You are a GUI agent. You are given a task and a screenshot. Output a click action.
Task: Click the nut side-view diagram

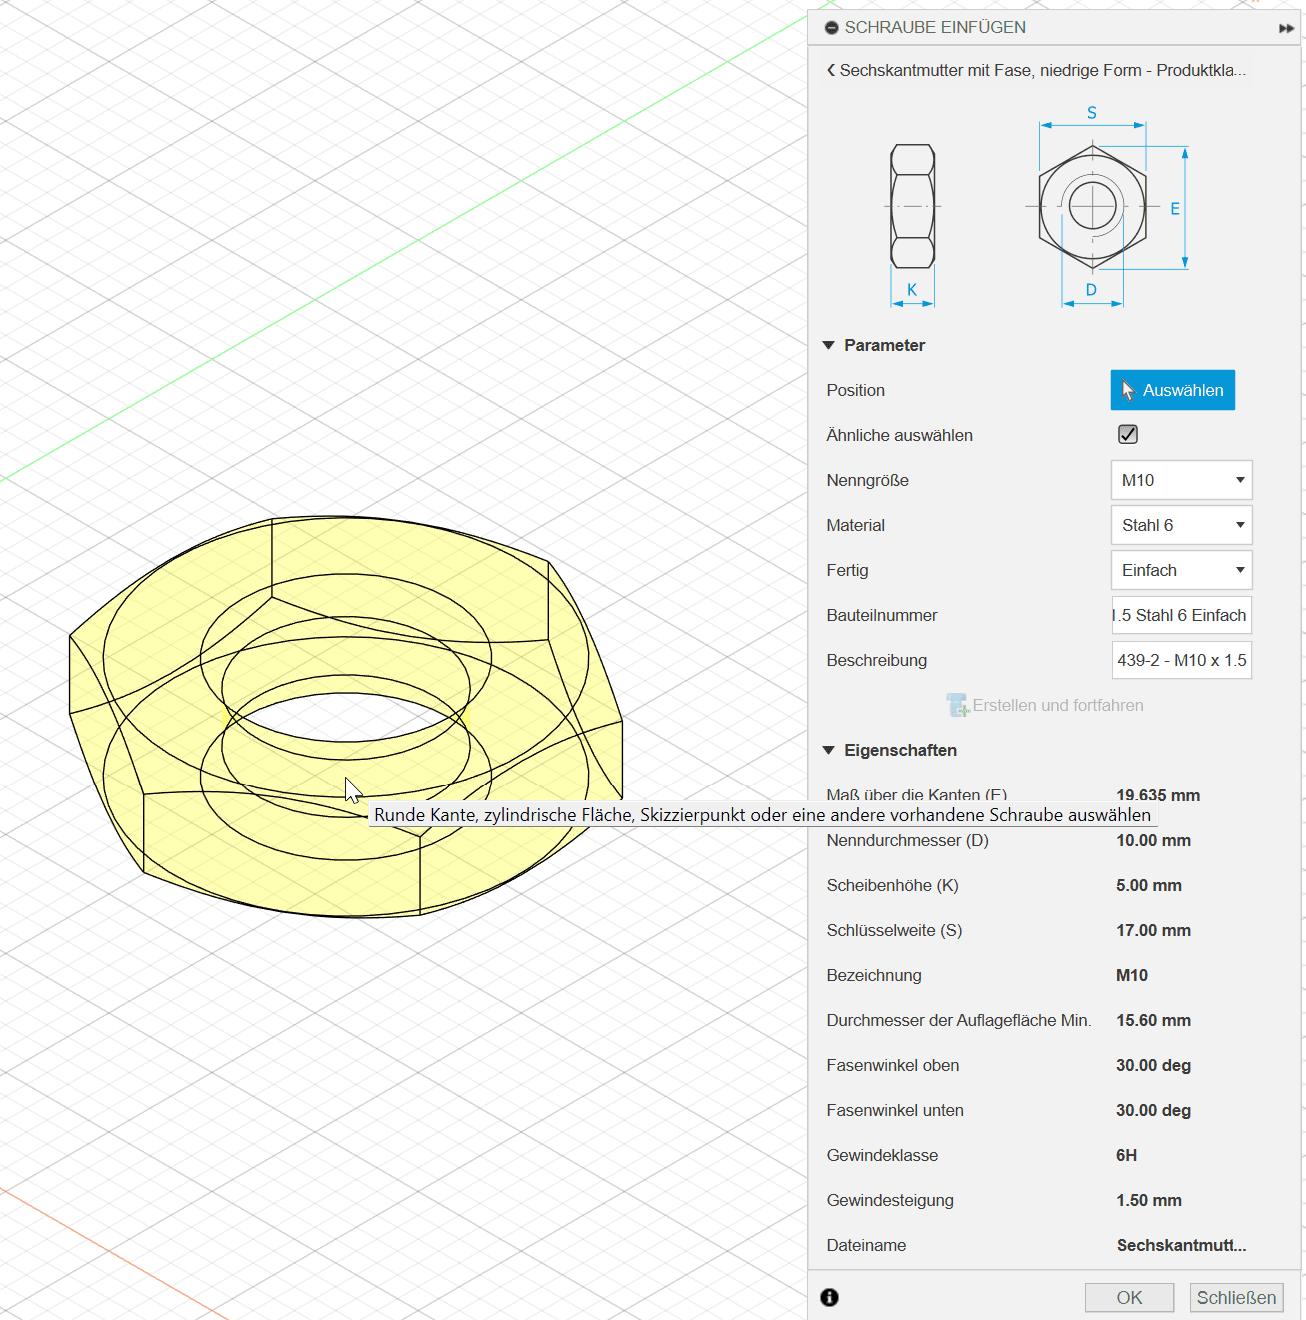pyautogui.click(x=912, y=207)
